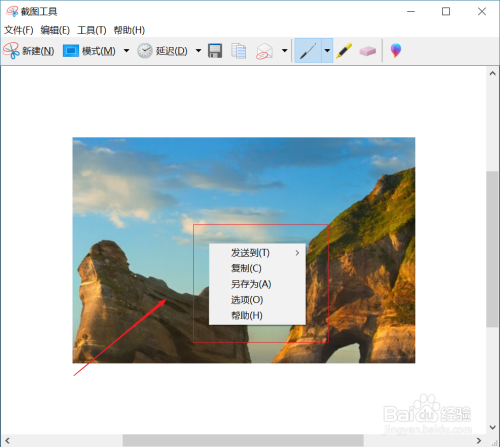Expand the Delay dropdown arrow
Image resolution: width=500 pixels, height=447 pixels.
click(198, 51)
